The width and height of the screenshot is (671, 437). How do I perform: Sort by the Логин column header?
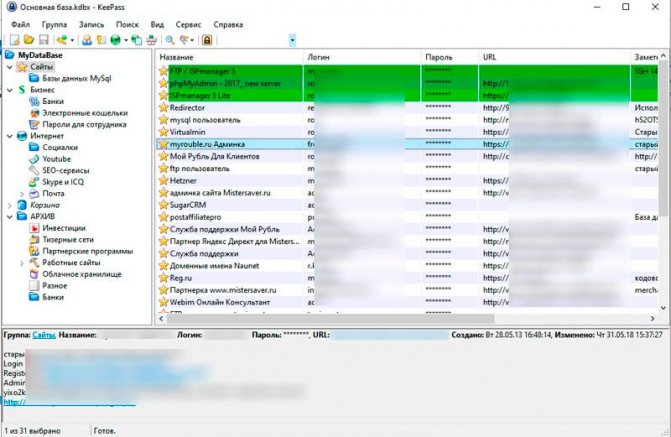click(x=362, y=57)
